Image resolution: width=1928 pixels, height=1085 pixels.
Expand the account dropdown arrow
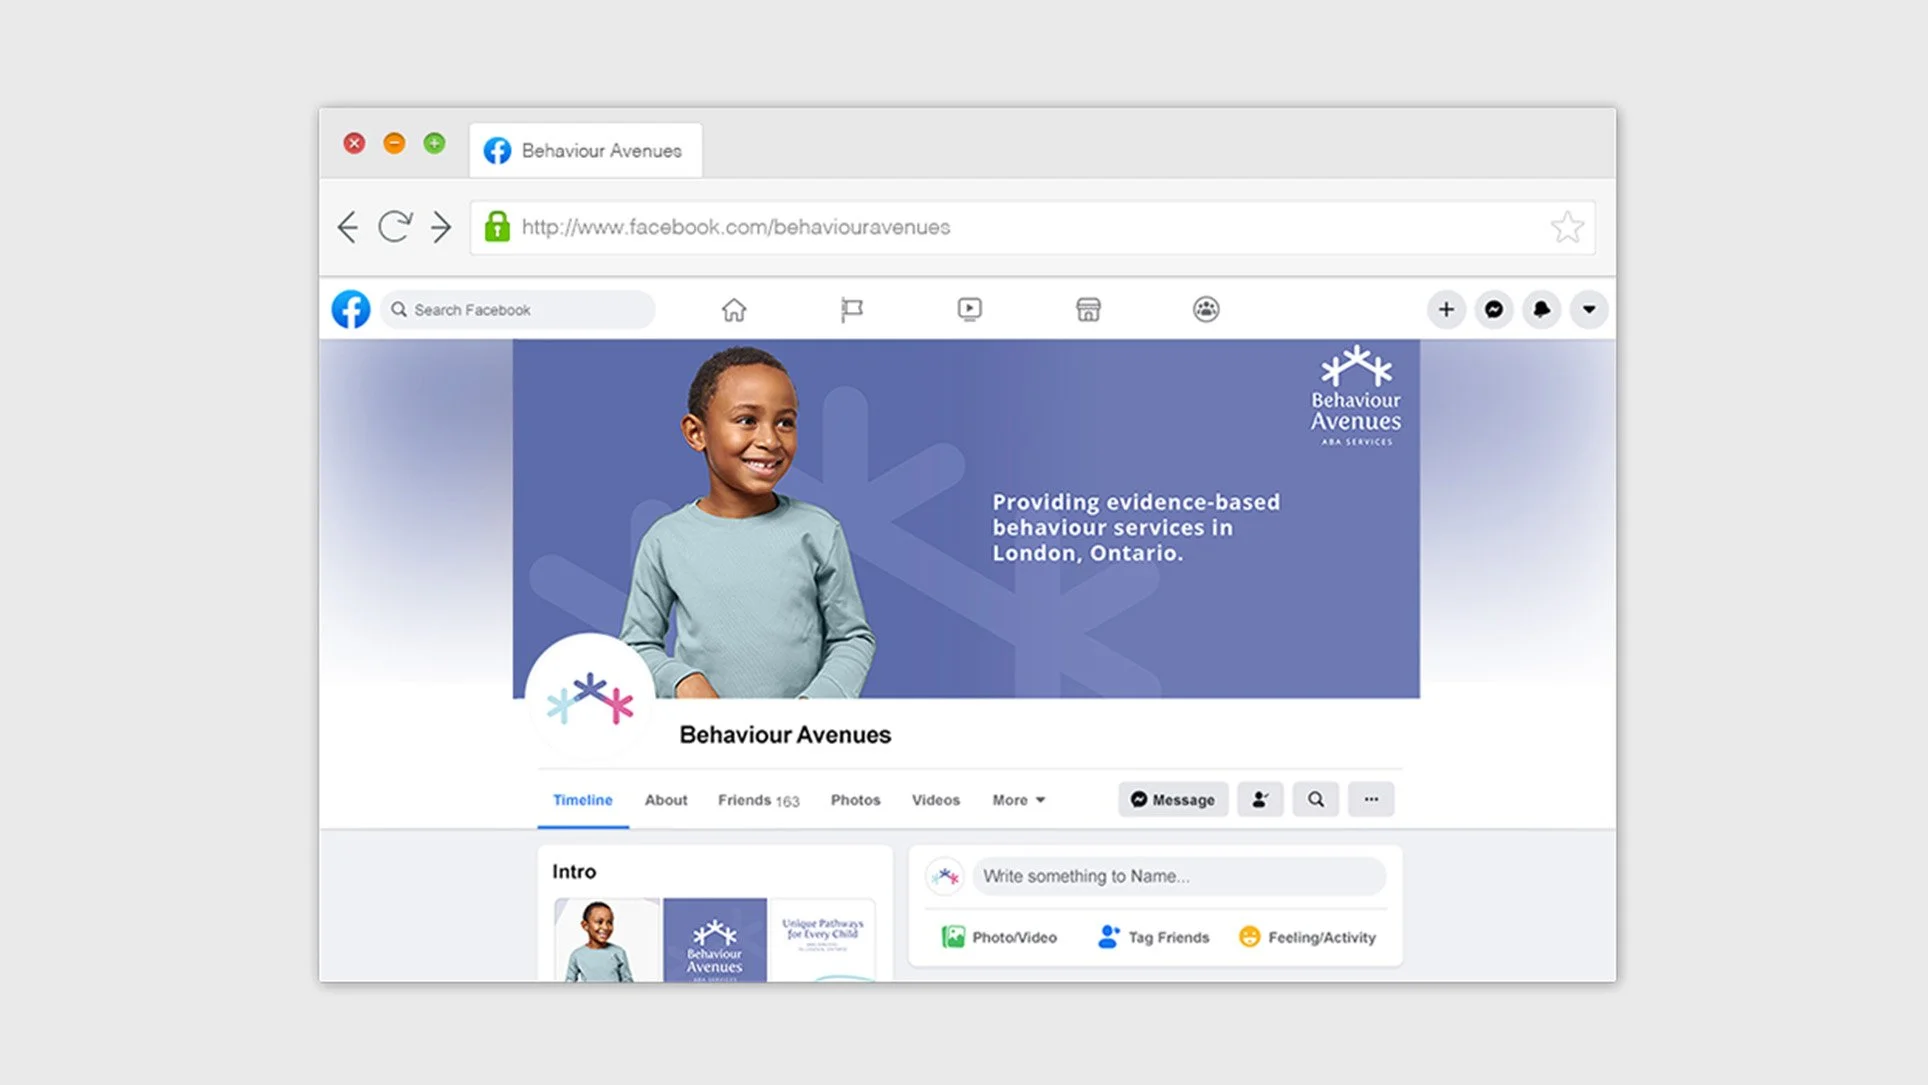click(x=1588, y=310)
